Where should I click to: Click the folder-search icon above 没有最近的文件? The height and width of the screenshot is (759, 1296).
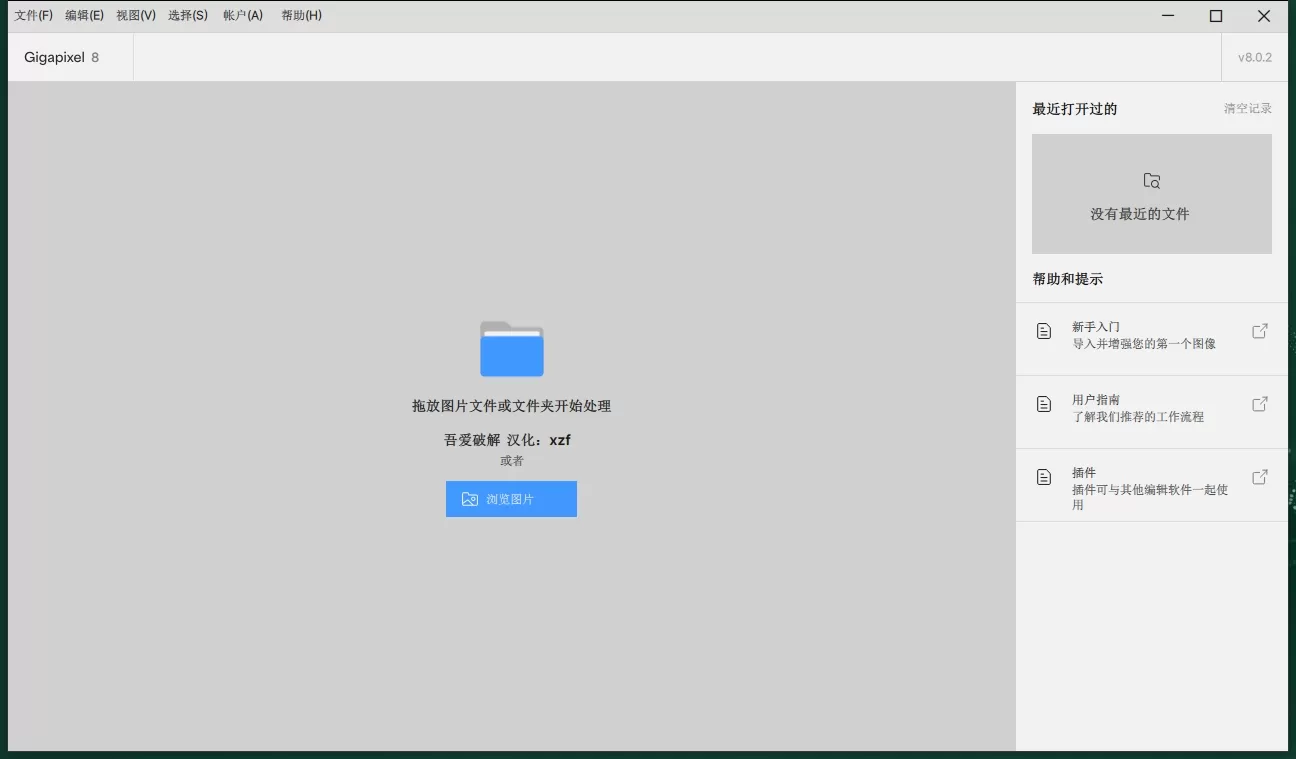click(x=1151, y=180)
